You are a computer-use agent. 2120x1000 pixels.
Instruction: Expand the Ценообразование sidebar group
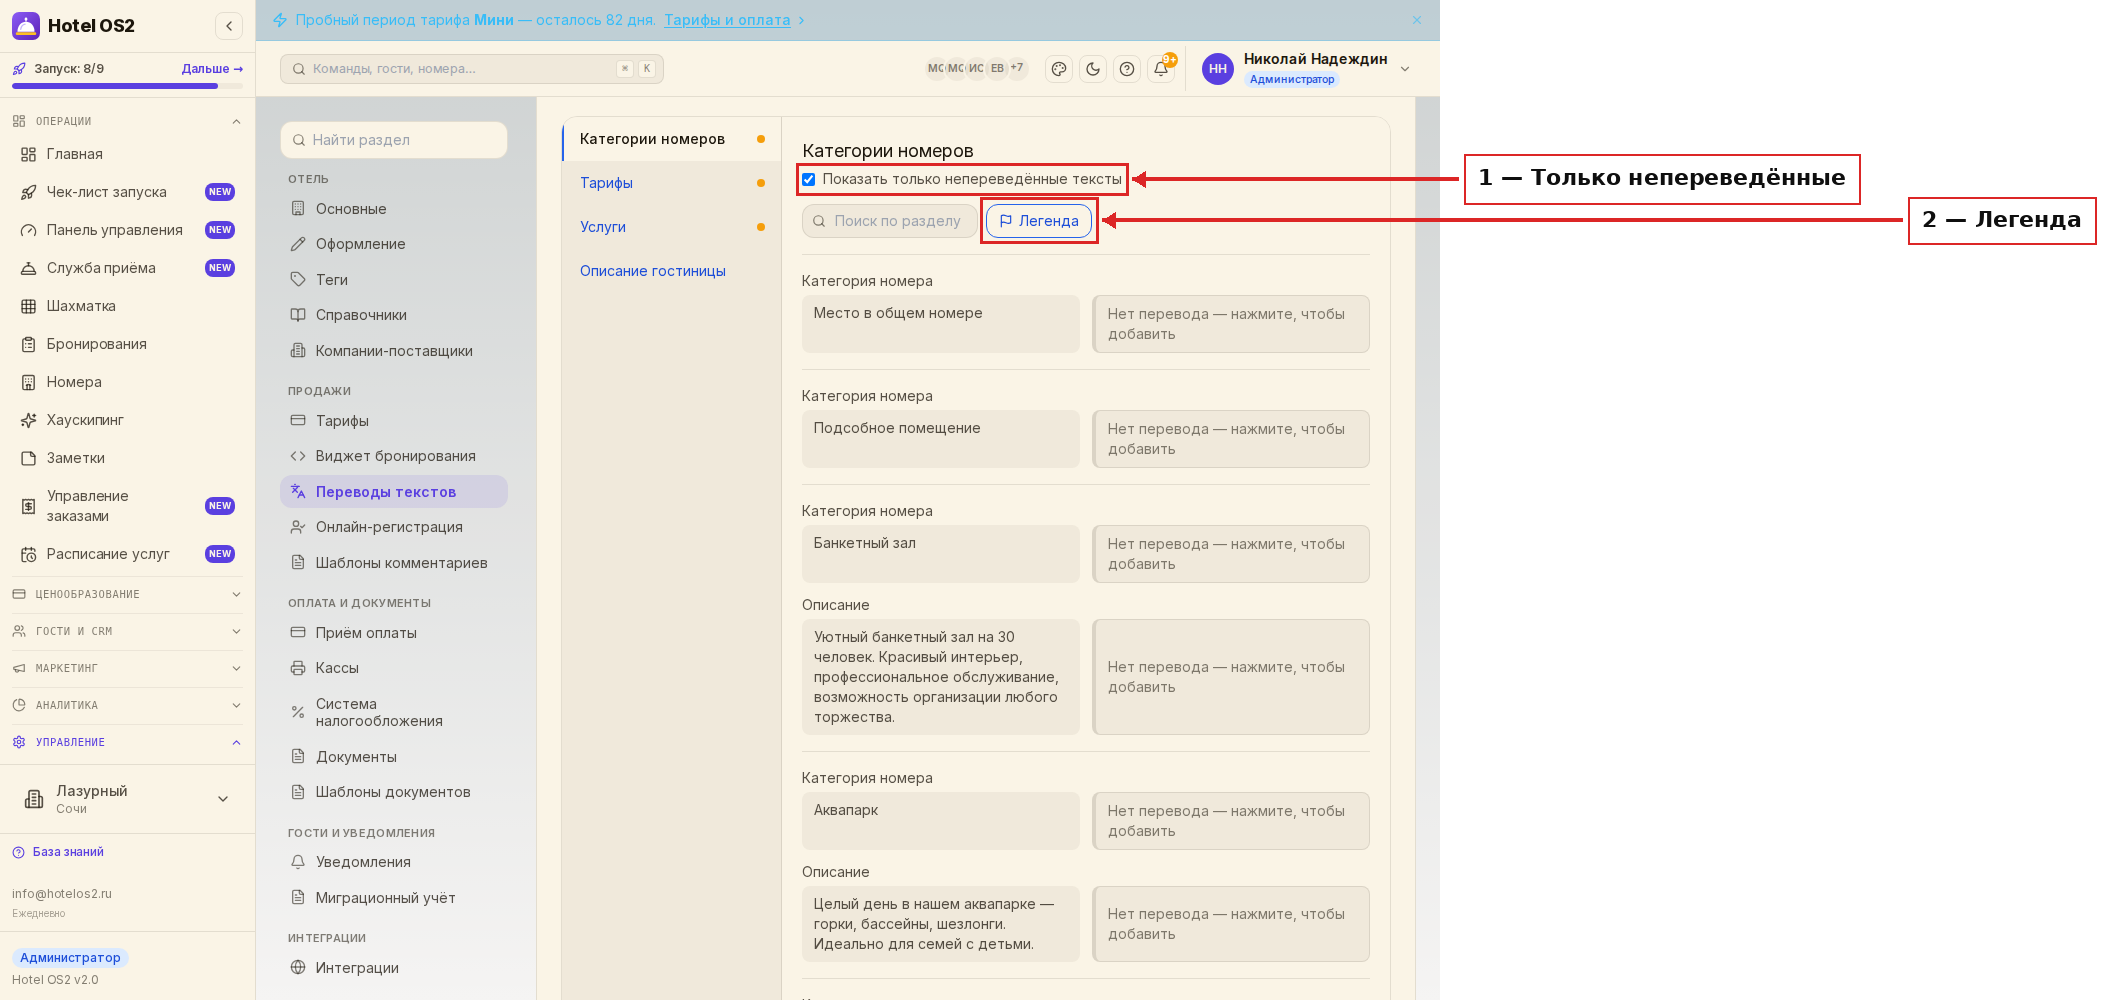127,594
